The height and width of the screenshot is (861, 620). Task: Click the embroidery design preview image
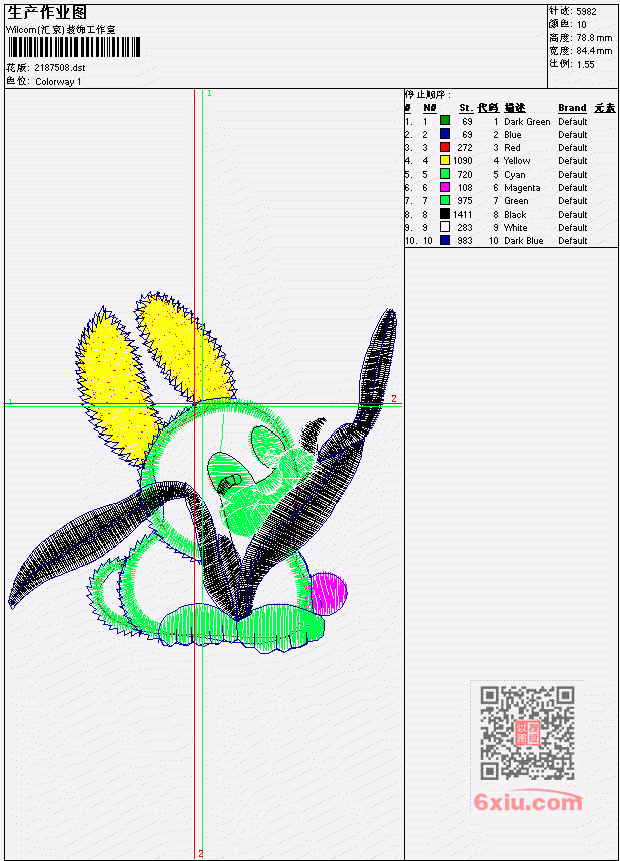202,473
